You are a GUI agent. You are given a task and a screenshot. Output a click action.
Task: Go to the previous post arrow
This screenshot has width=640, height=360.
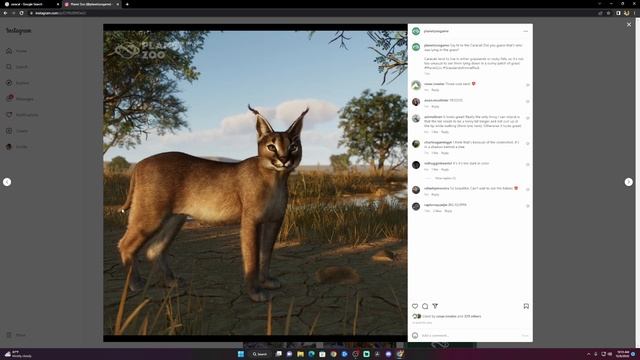[7, 182]
